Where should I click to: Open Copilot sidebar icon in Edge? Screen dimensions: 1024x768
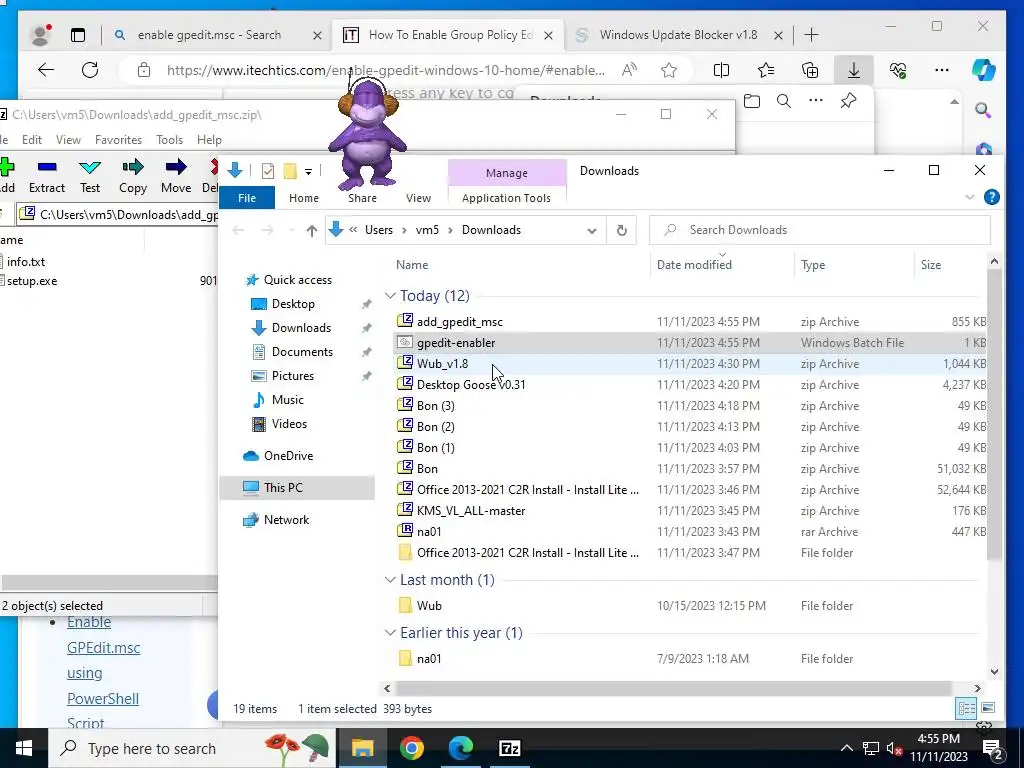[984, 70]
